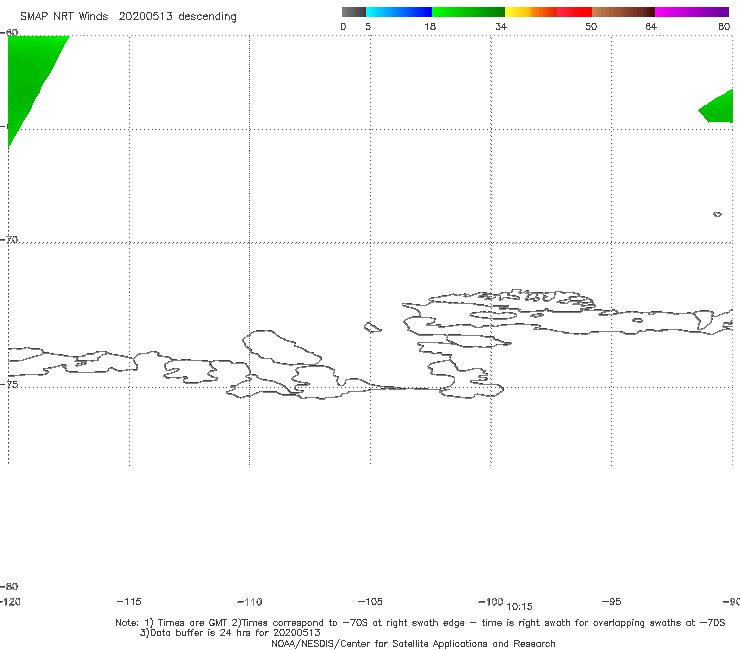Click the "5" label under the color bar
The image size is (740, 650).
click(368, 26)
